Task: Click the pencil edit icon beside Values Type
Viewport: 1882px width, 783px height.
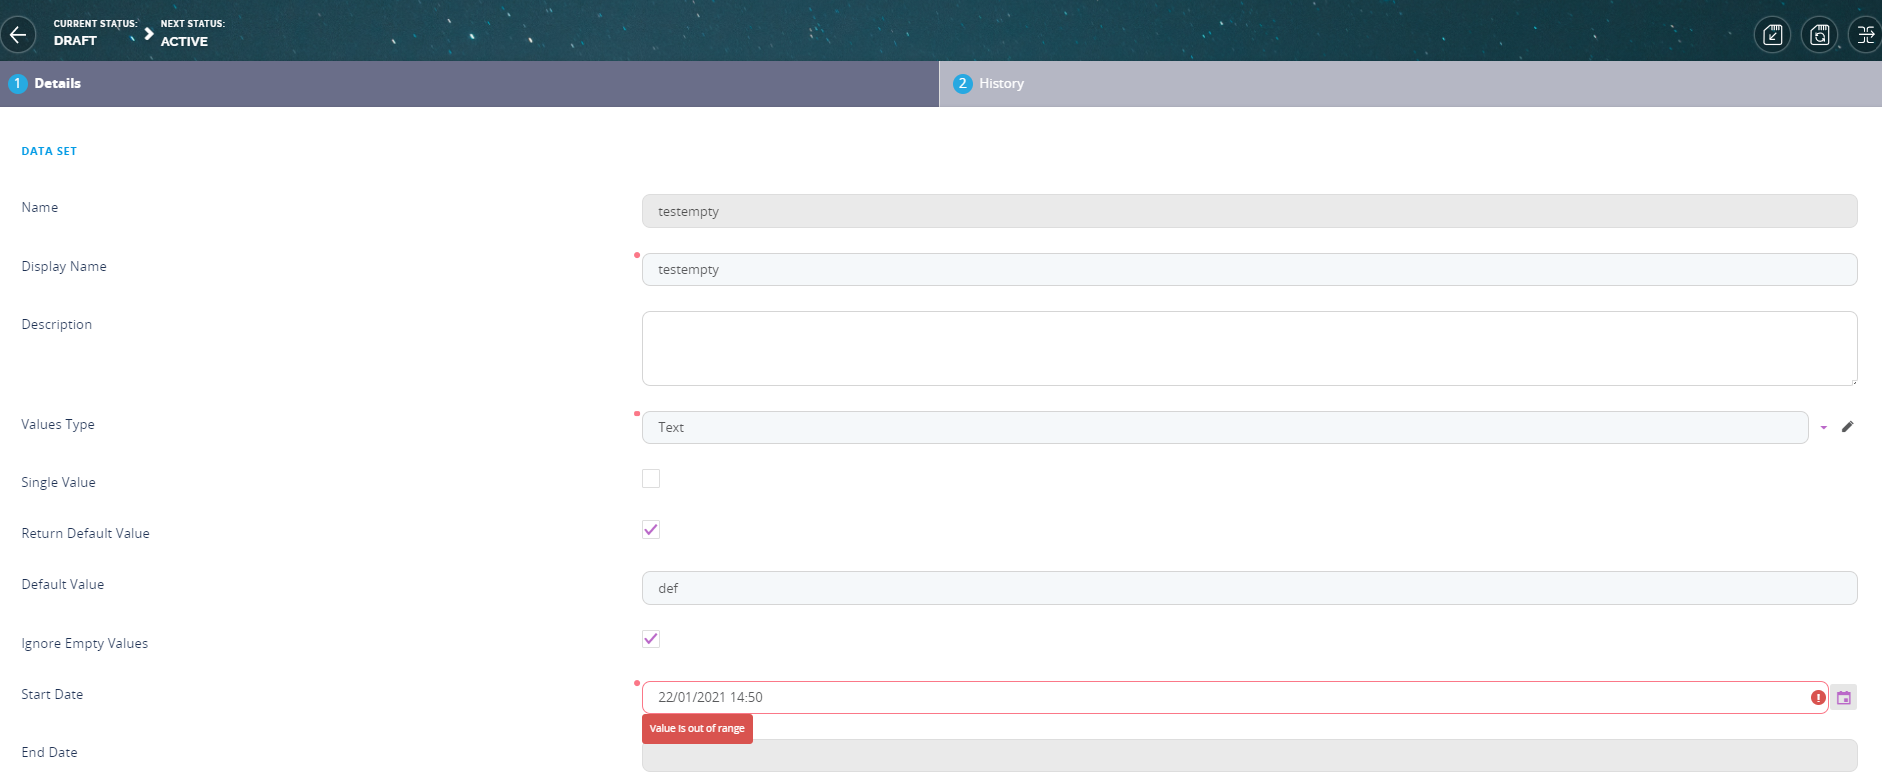Action: [x=1847, y=427]
